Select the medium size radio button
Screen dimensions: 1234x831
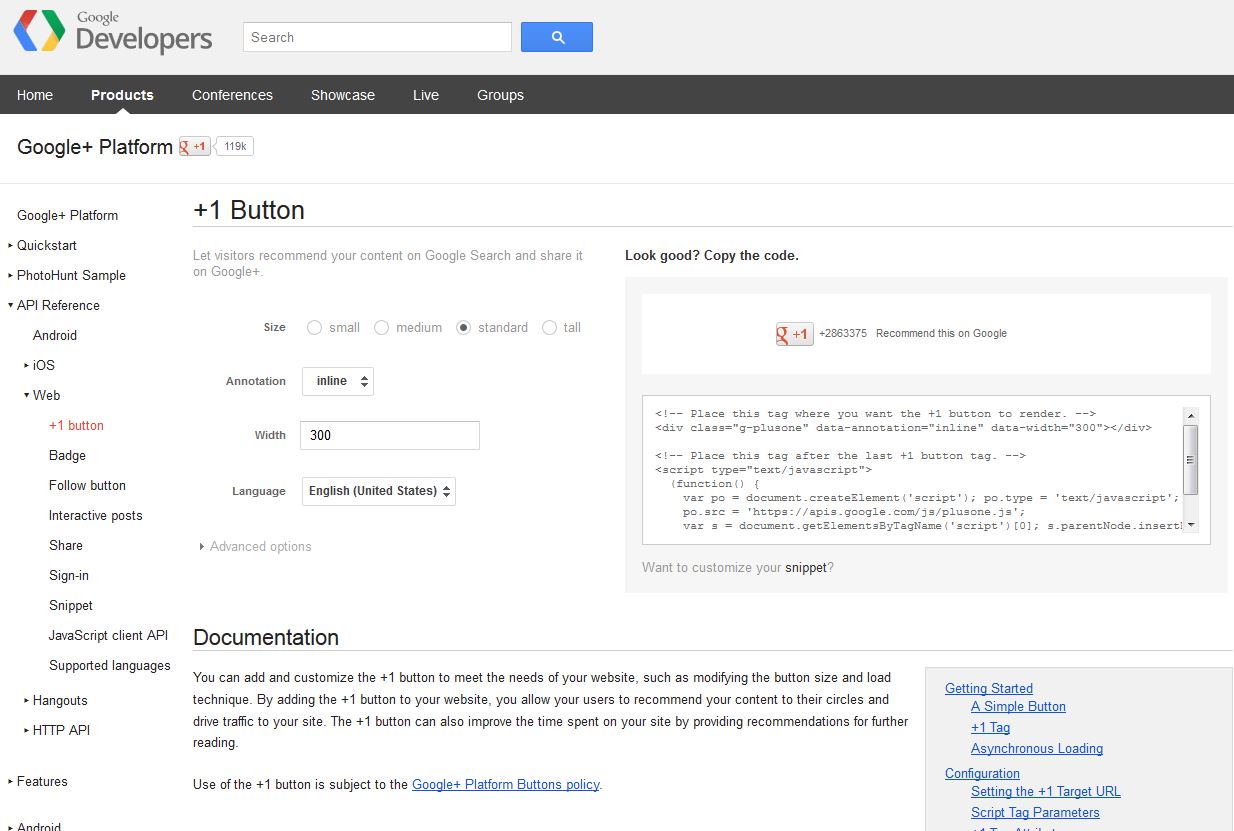coord(381,328)
